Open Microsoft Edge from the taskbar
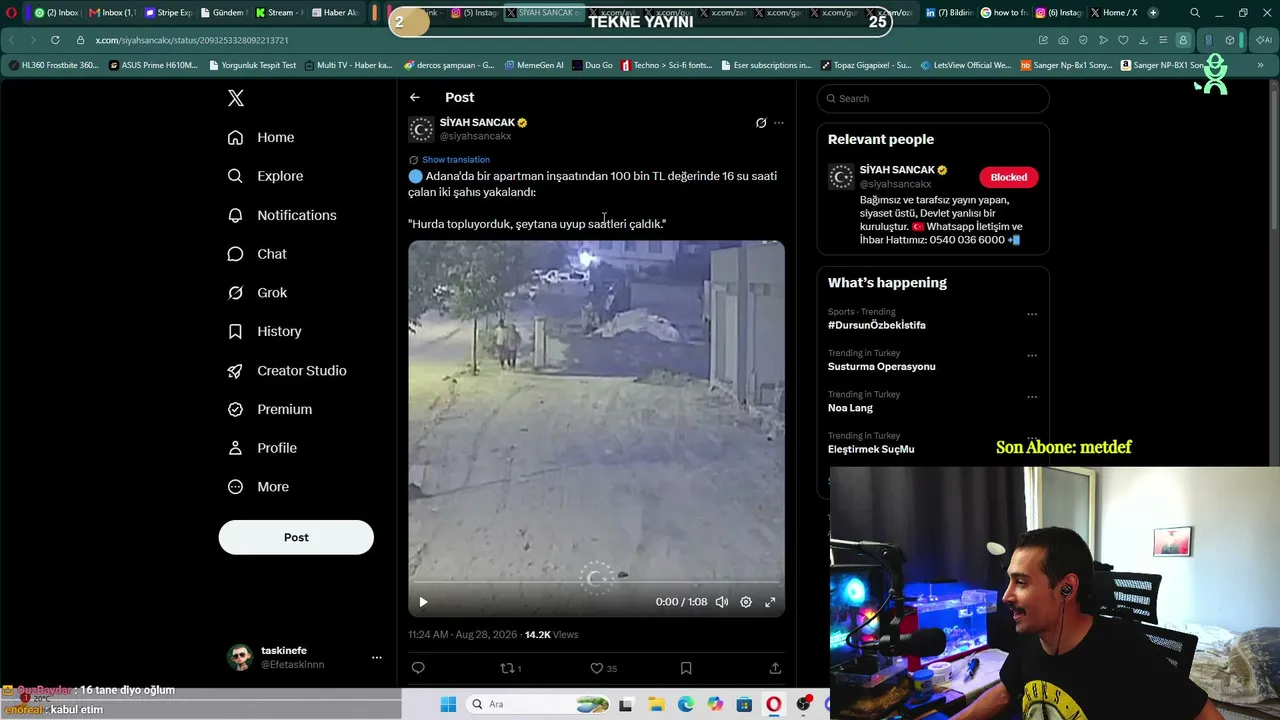This screenshot has width=1280, height=720. 686,704
